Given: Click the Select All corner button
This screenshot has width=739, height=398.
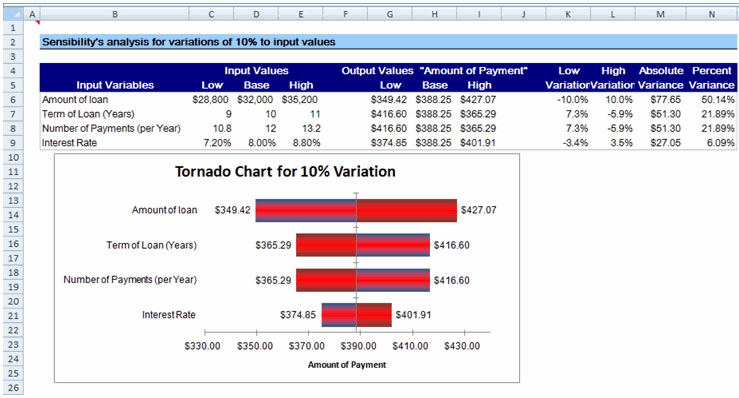Looking at the screenshot, I should pyautogui.click(x=13, y=15).
